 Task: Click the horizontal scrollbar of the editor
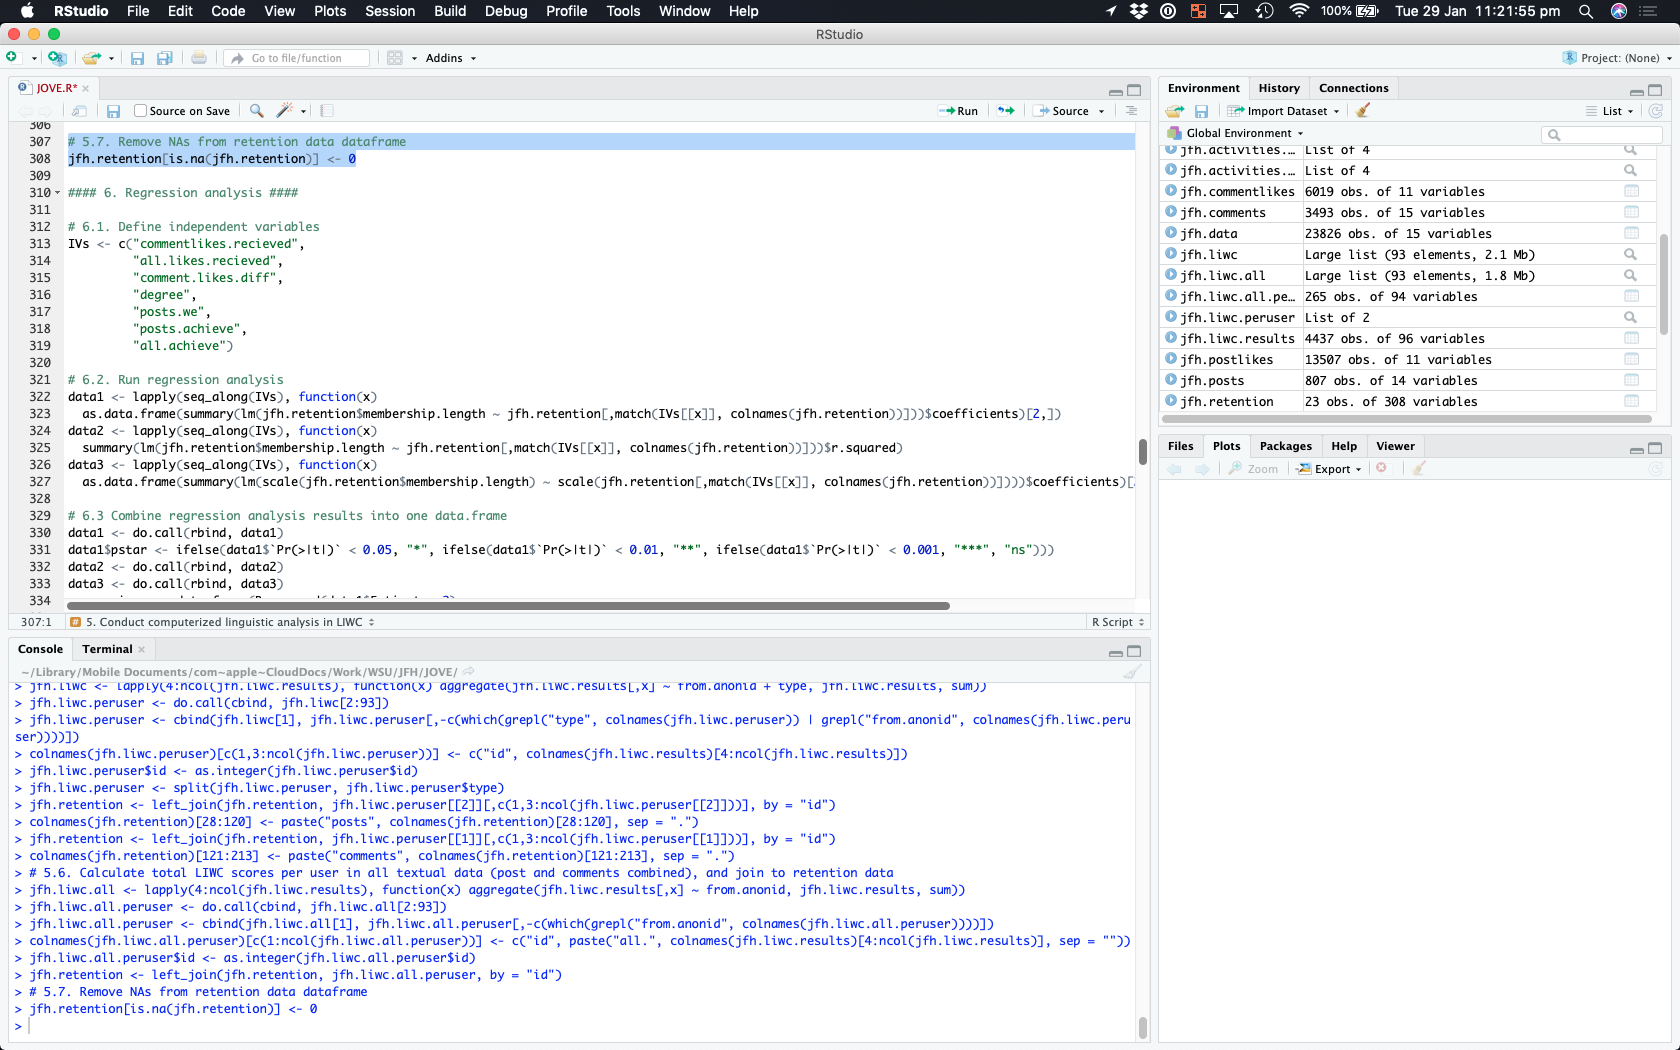pyautogui.click(x=508, y=606)
